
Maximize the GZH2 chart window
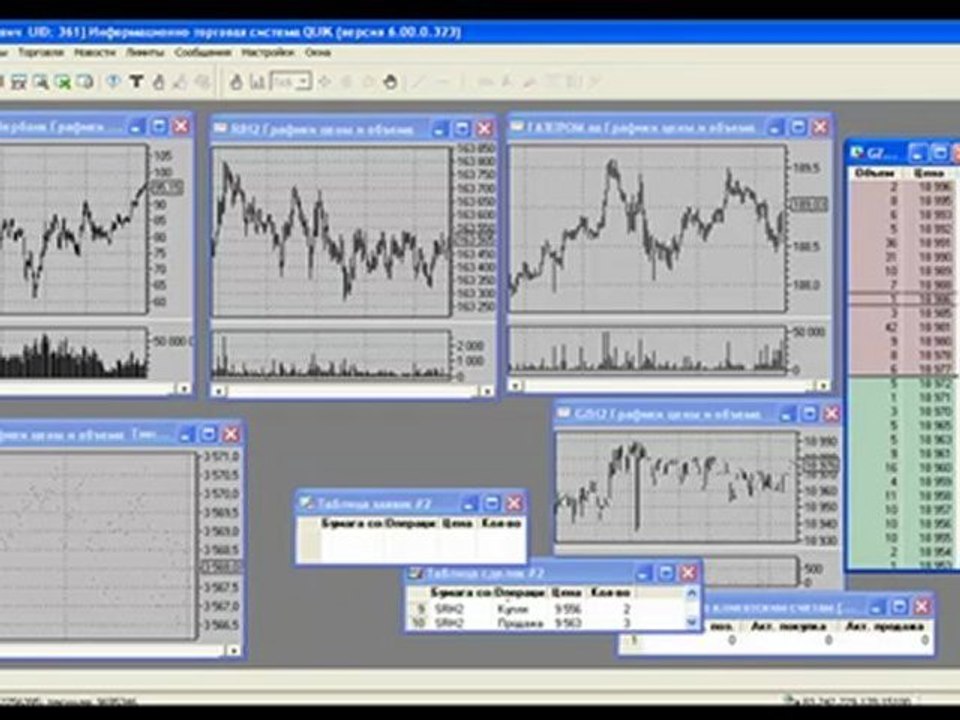[x=809, y=414]
